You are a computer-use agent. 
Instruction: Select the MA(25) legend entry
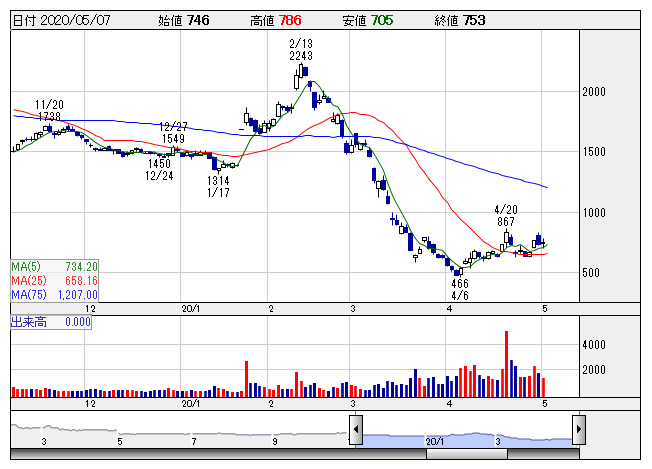(x=55, y=281)
